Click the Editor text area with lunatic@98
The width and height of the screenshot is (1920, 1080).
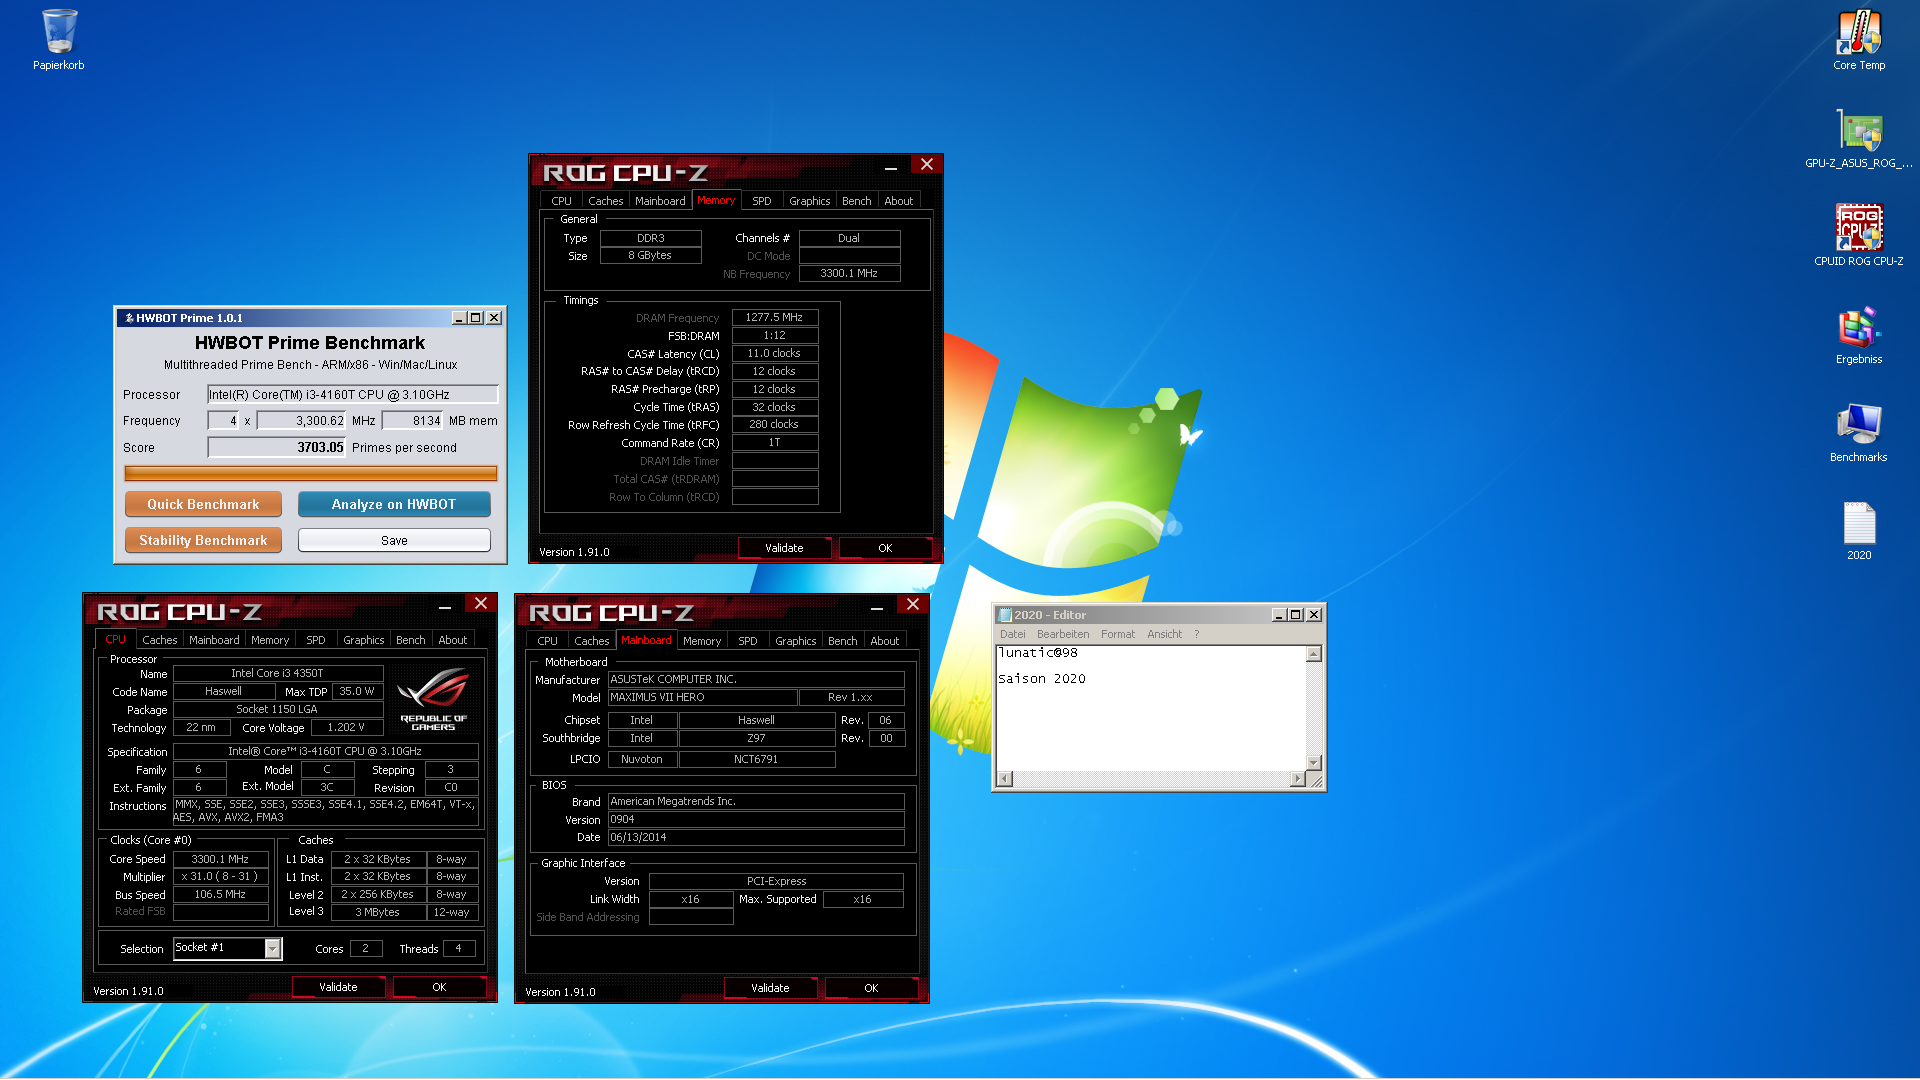point(1151,708)
